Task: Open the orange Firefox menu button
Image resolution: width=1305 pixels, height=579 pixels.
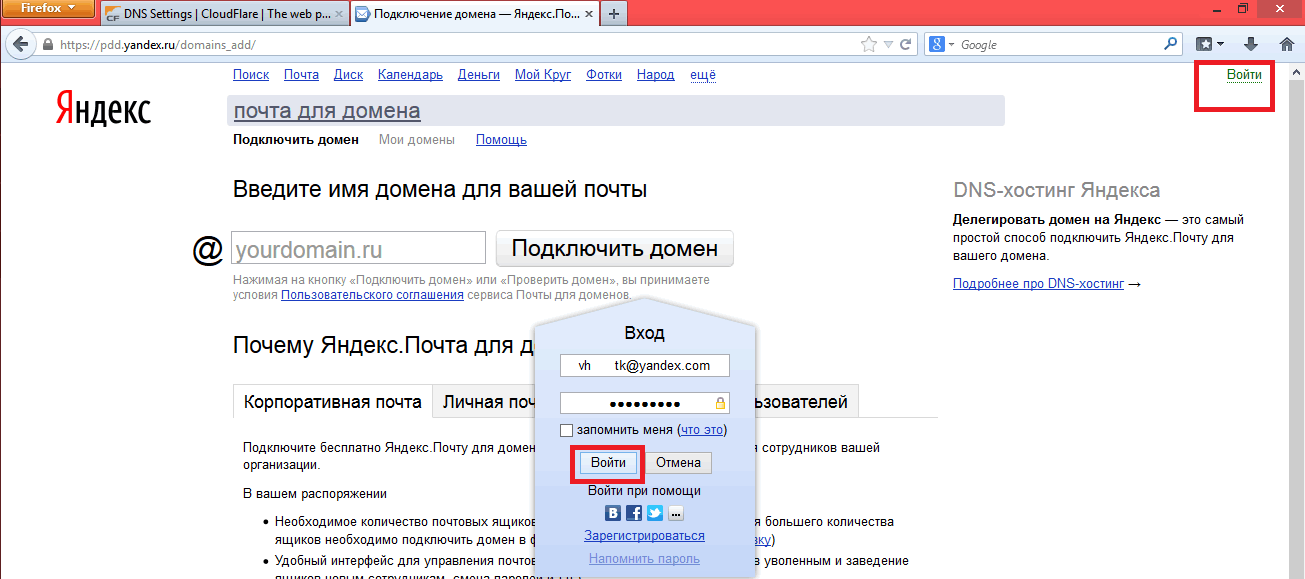Action: pyautogui.click(x=49, y=11)
